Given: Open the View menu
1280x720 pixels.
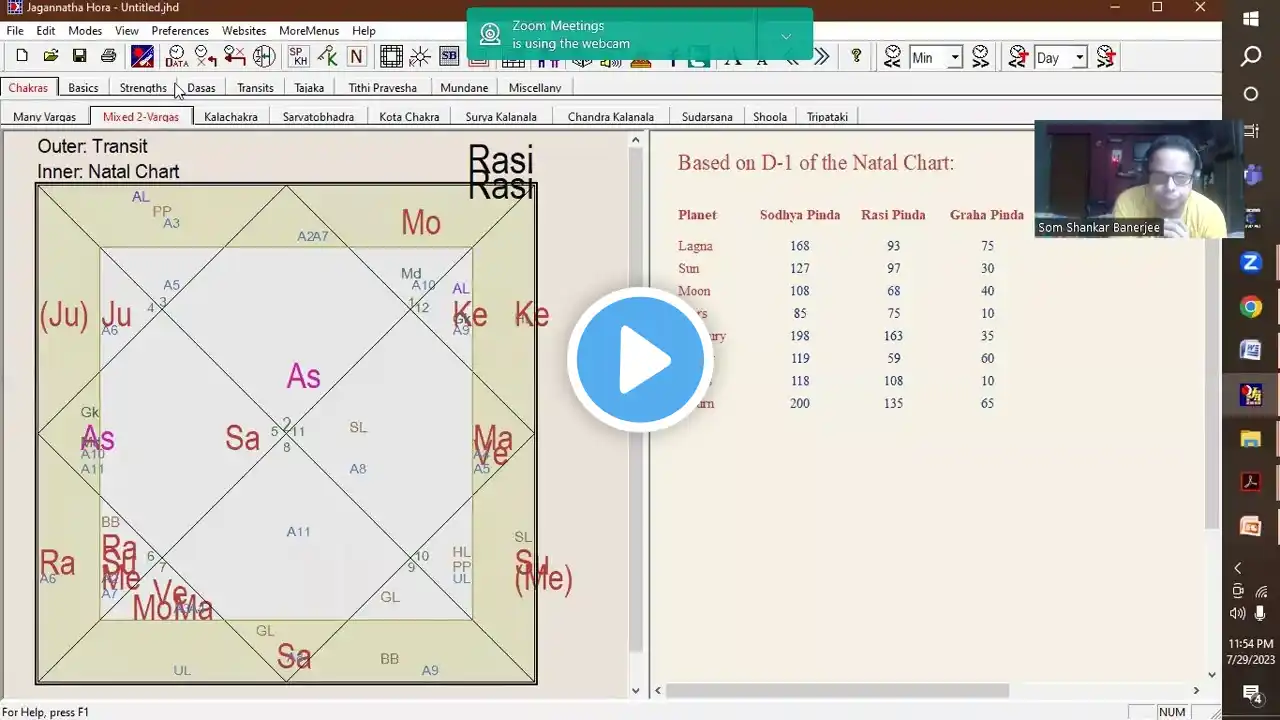Looking at the screenshot, I should [127, 31].
